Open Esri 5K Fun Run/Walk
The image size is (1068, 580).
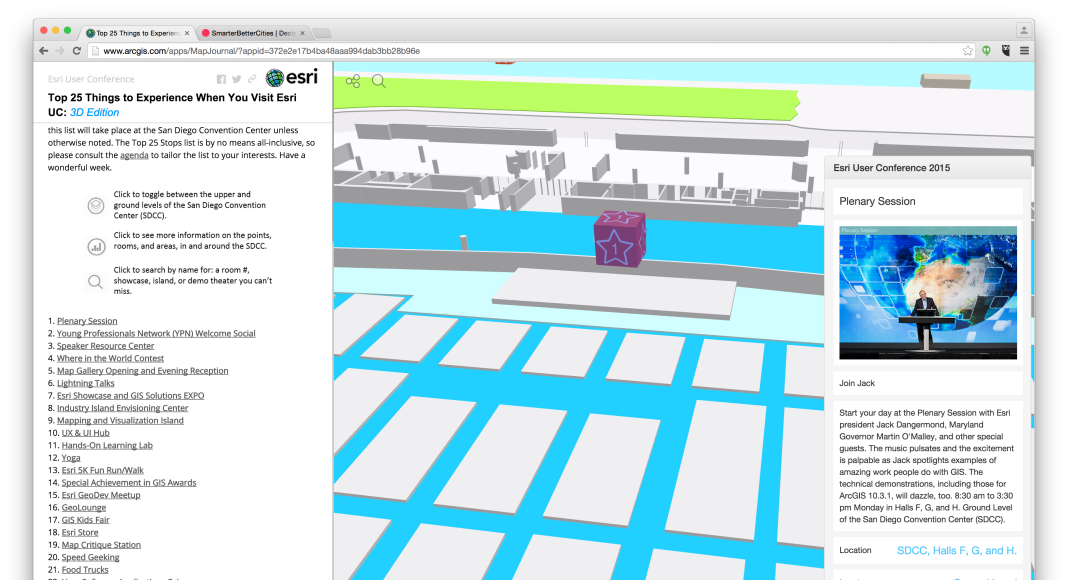(103, 470)
